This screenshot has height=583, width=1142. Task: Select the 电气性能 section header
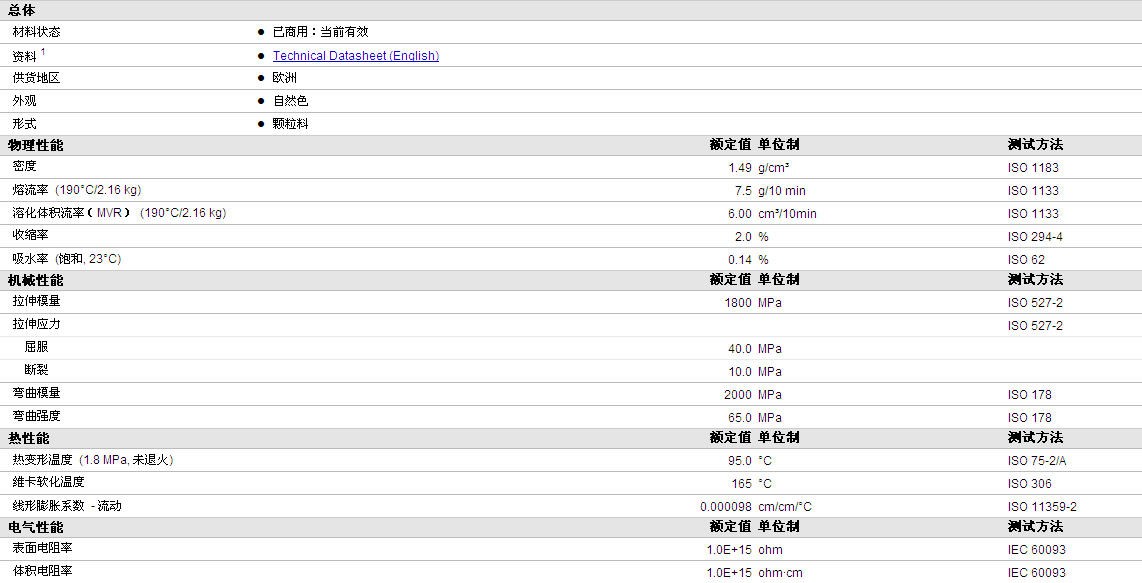[x=36, y=527]
